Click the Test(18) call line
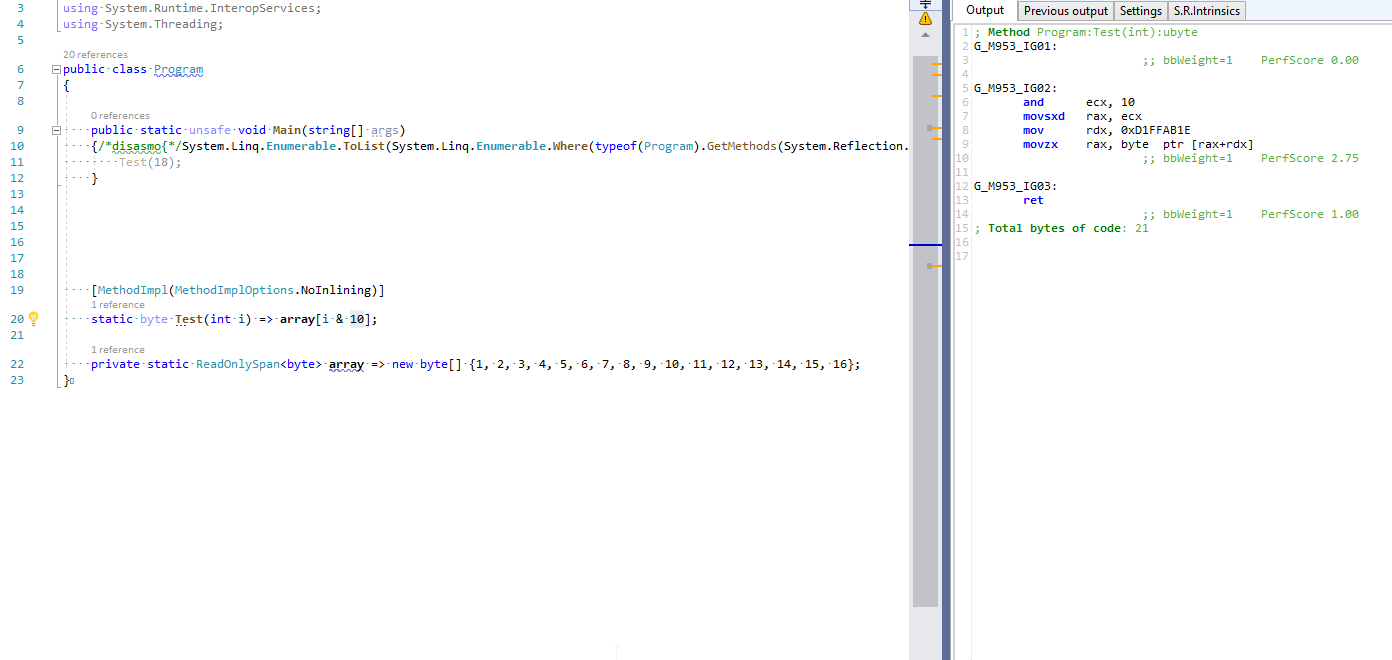 coord(150,162)
